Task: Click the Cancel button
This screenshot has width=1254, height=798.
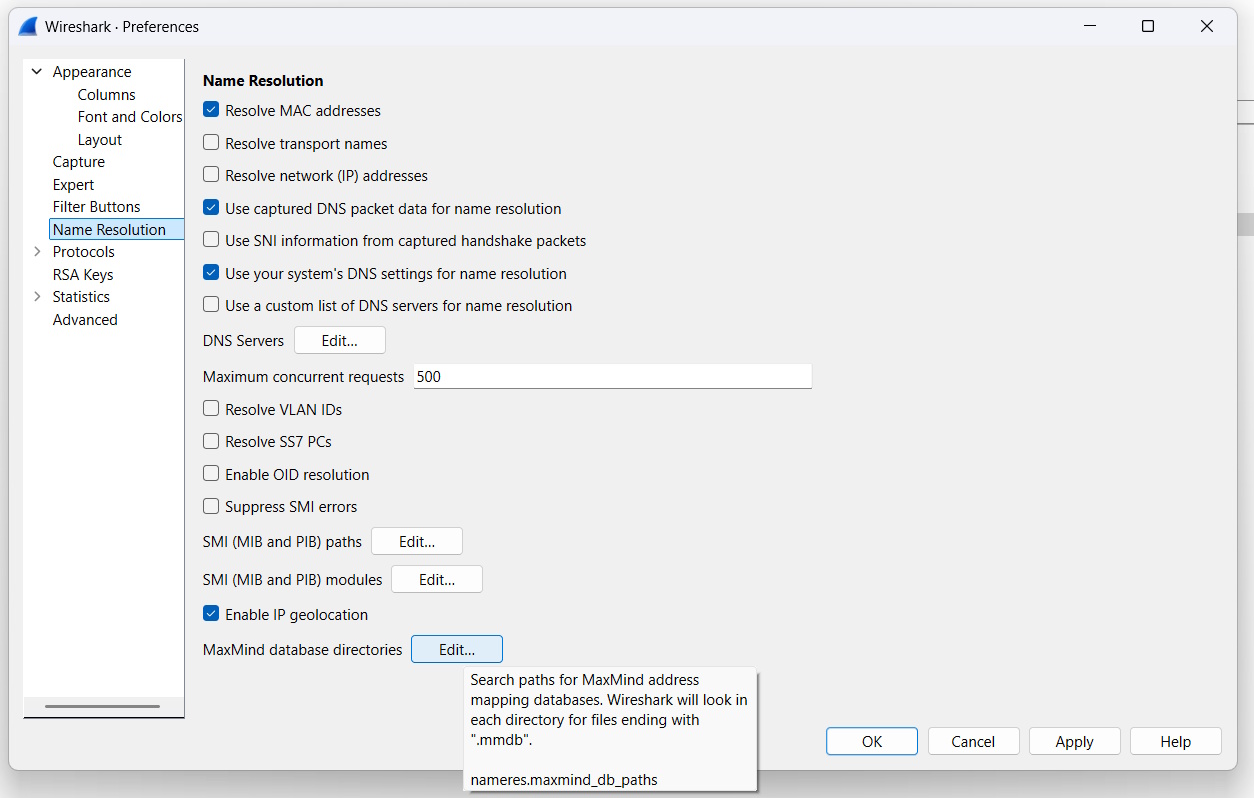Action: tap(973, 742)
